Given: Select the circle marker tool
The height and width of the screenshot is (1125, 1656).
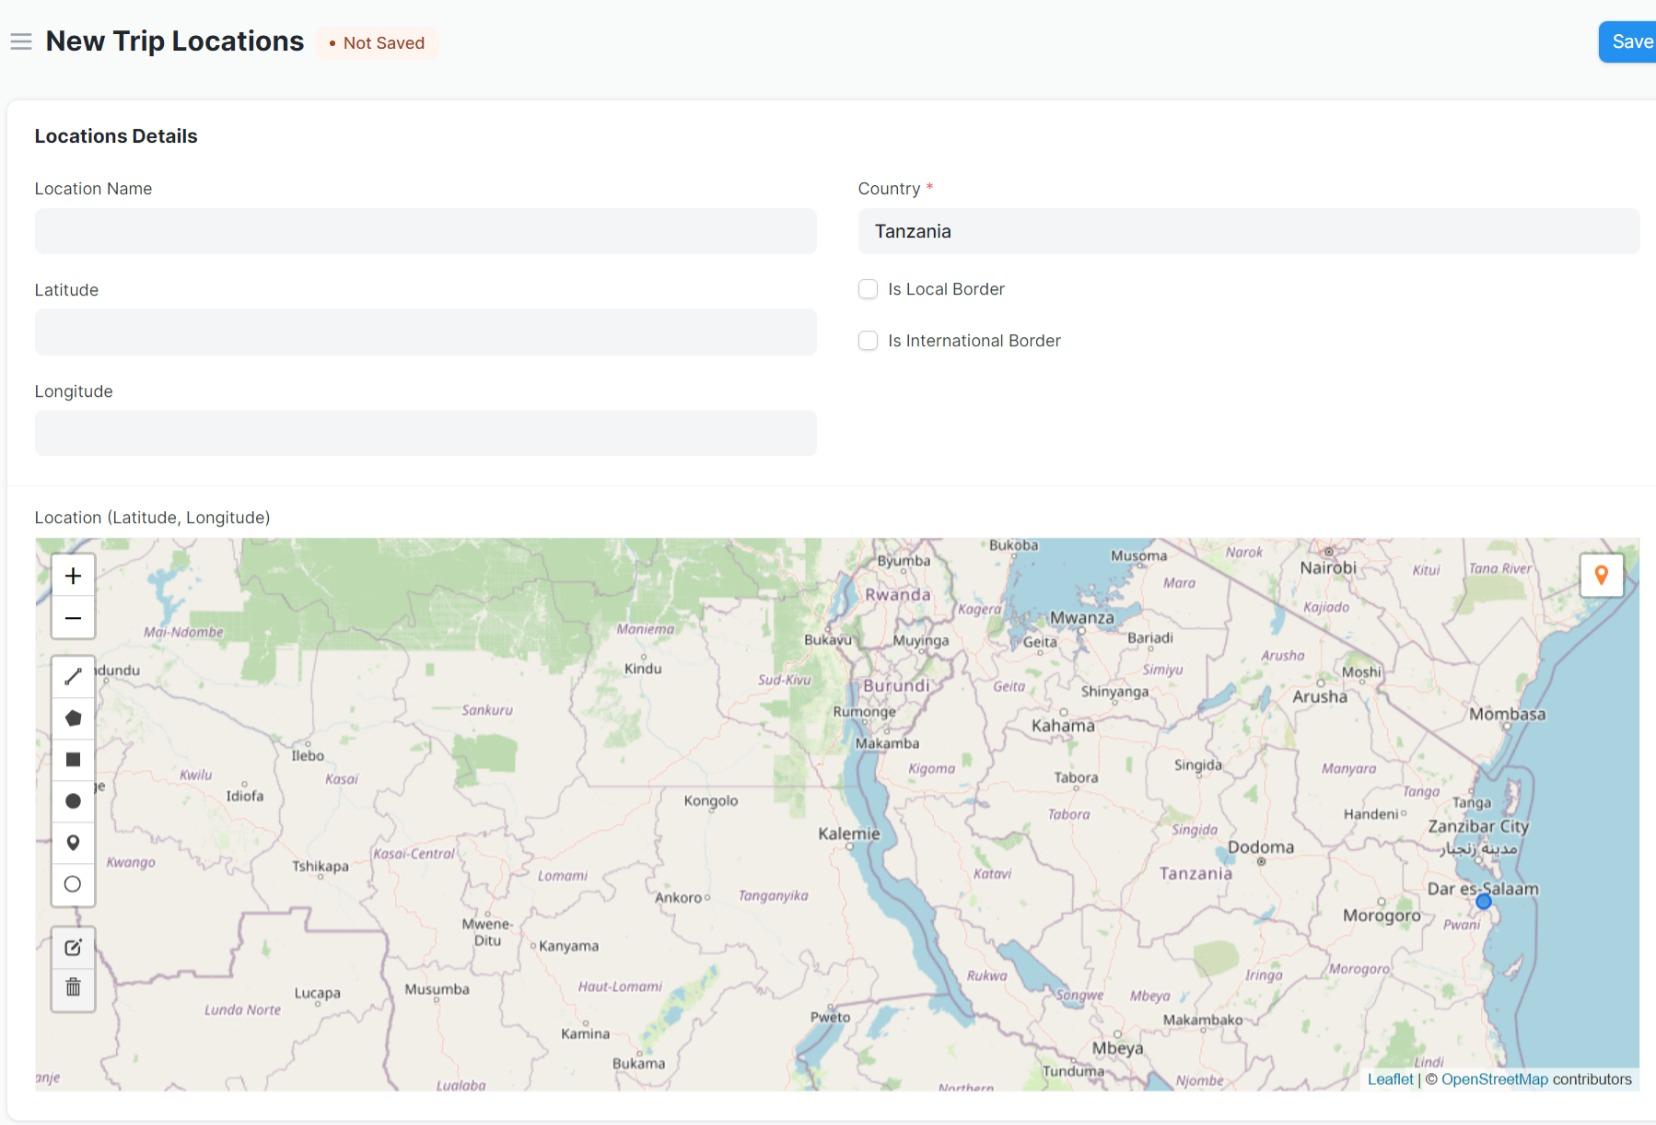Looking at the screenshot, I should pos(73,884).
